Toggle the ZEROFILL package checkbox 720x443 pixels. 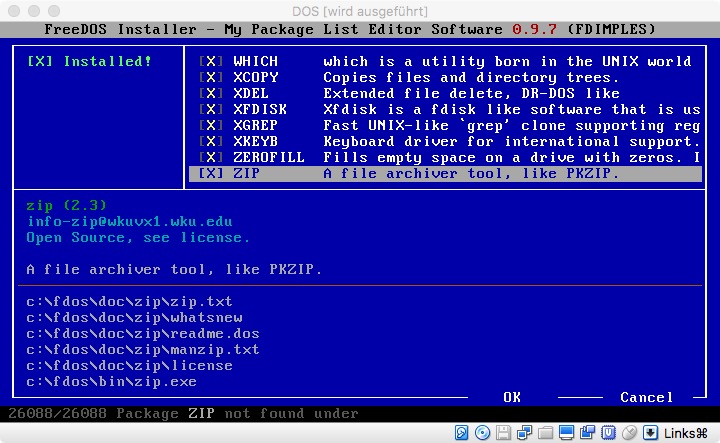211,158
